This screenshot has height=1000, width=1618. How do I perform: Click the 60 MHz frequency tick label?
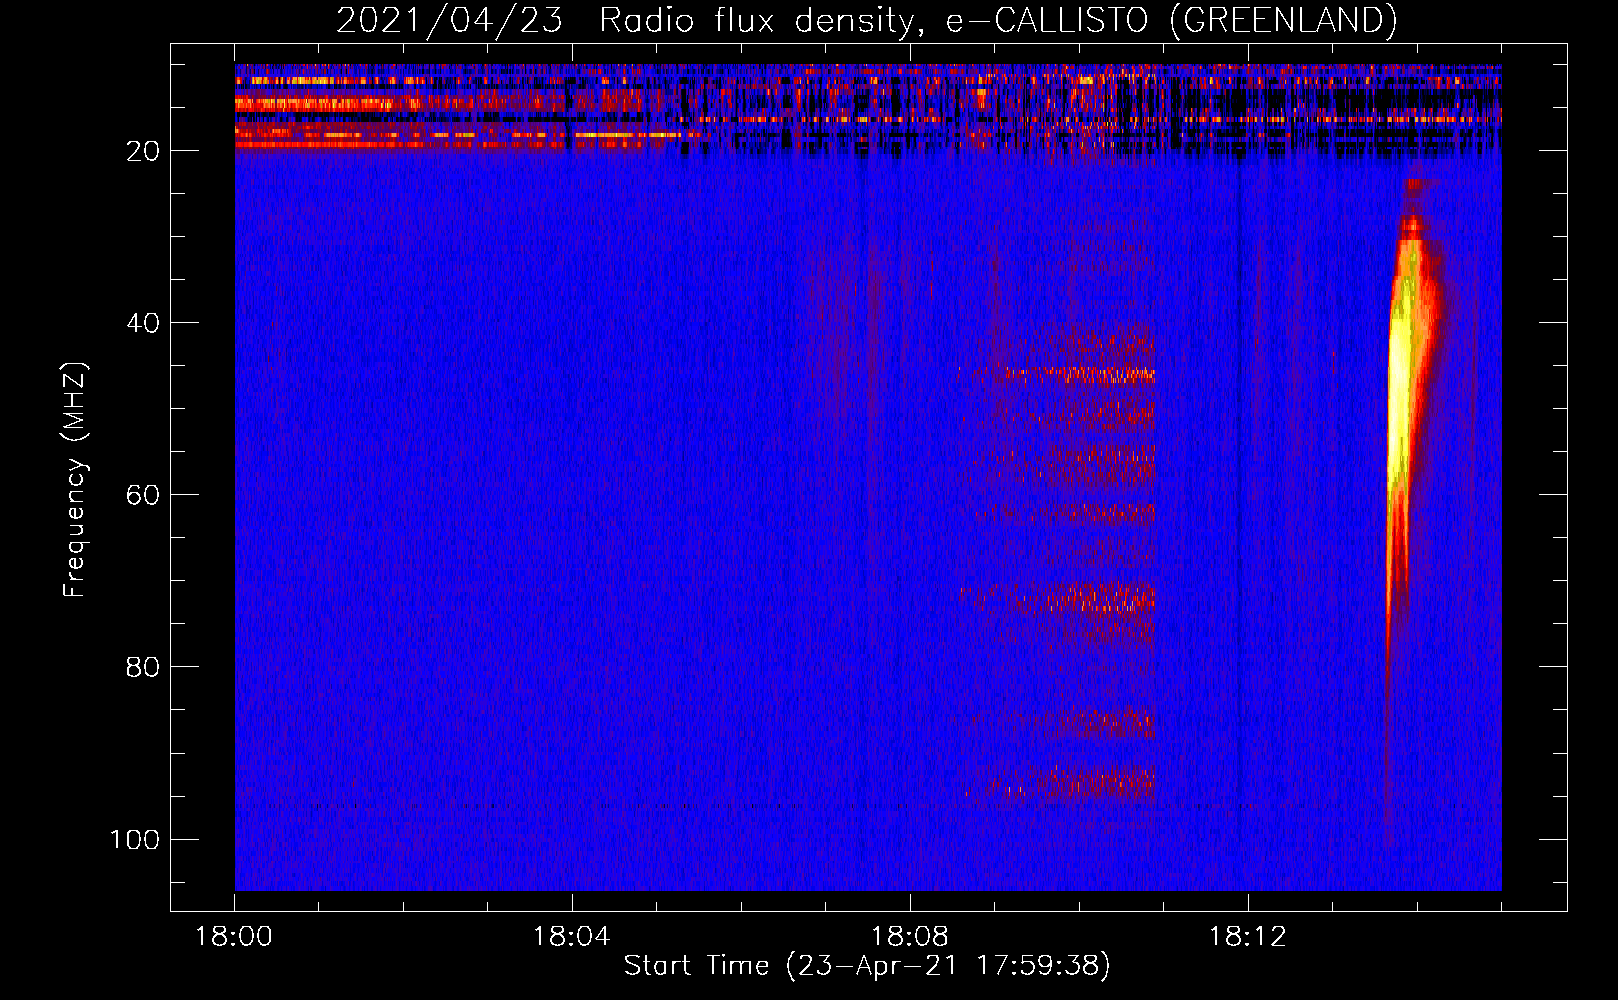tap(143, 495)
